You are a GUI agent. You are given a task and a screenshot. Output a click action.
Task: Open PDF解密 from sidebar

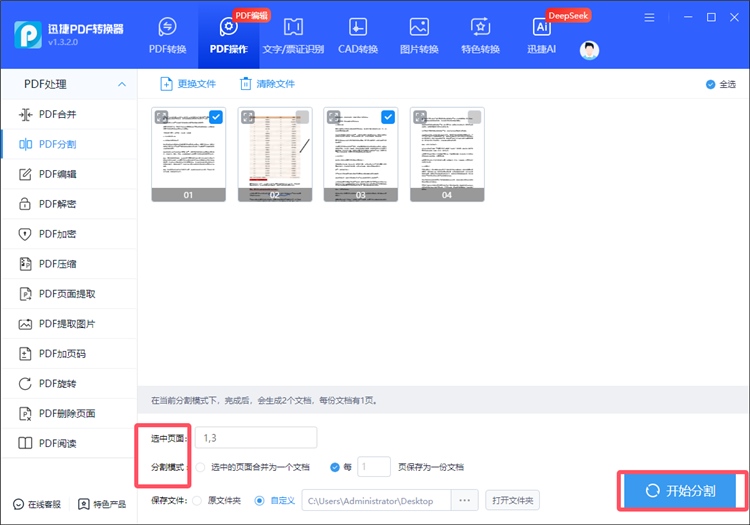[69, 204]
